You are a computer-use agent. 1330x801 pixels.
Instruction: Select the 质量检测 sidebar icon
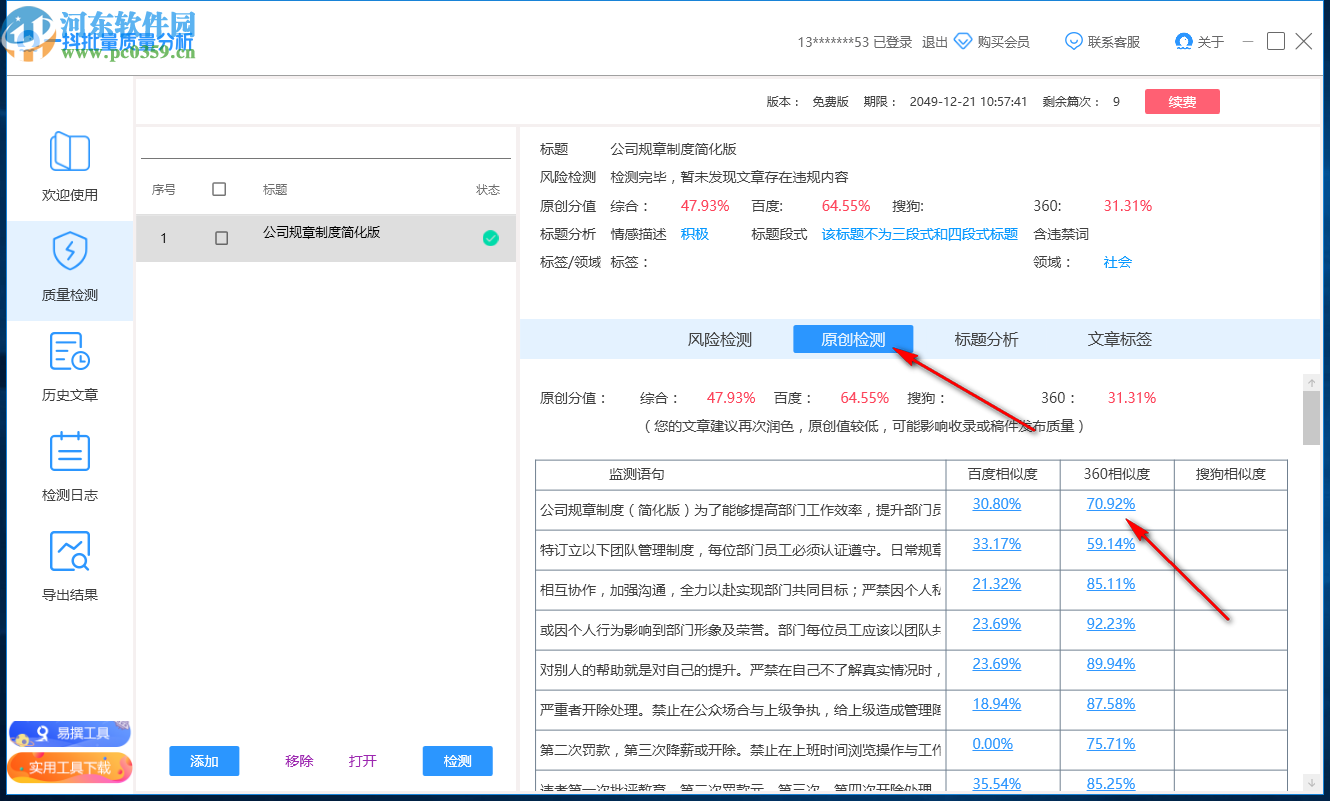click(70, 268)
